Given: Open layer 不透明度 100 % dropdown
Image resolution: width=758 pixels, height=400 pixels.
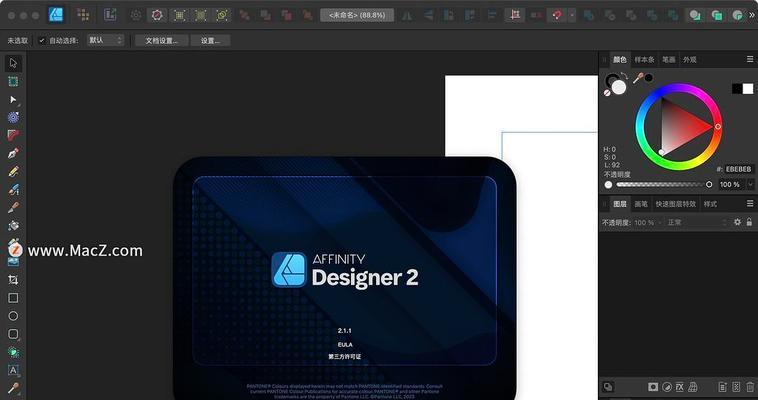Looking at the screenshot, I should pos(648,222).
